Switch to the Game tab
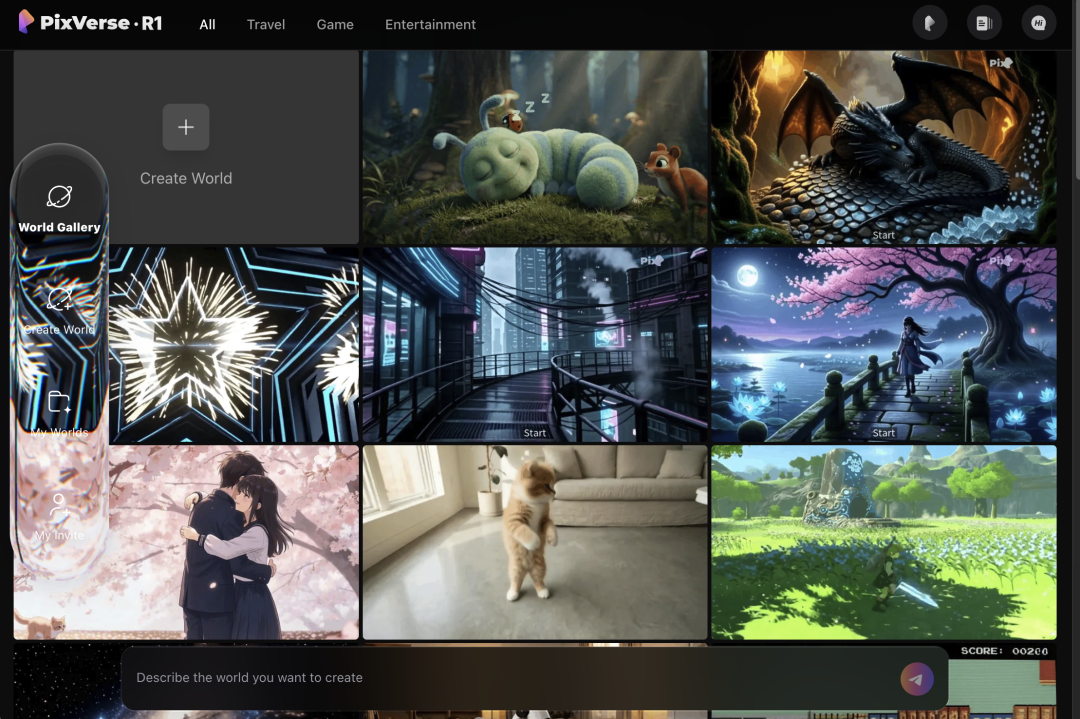 point(335,25)
